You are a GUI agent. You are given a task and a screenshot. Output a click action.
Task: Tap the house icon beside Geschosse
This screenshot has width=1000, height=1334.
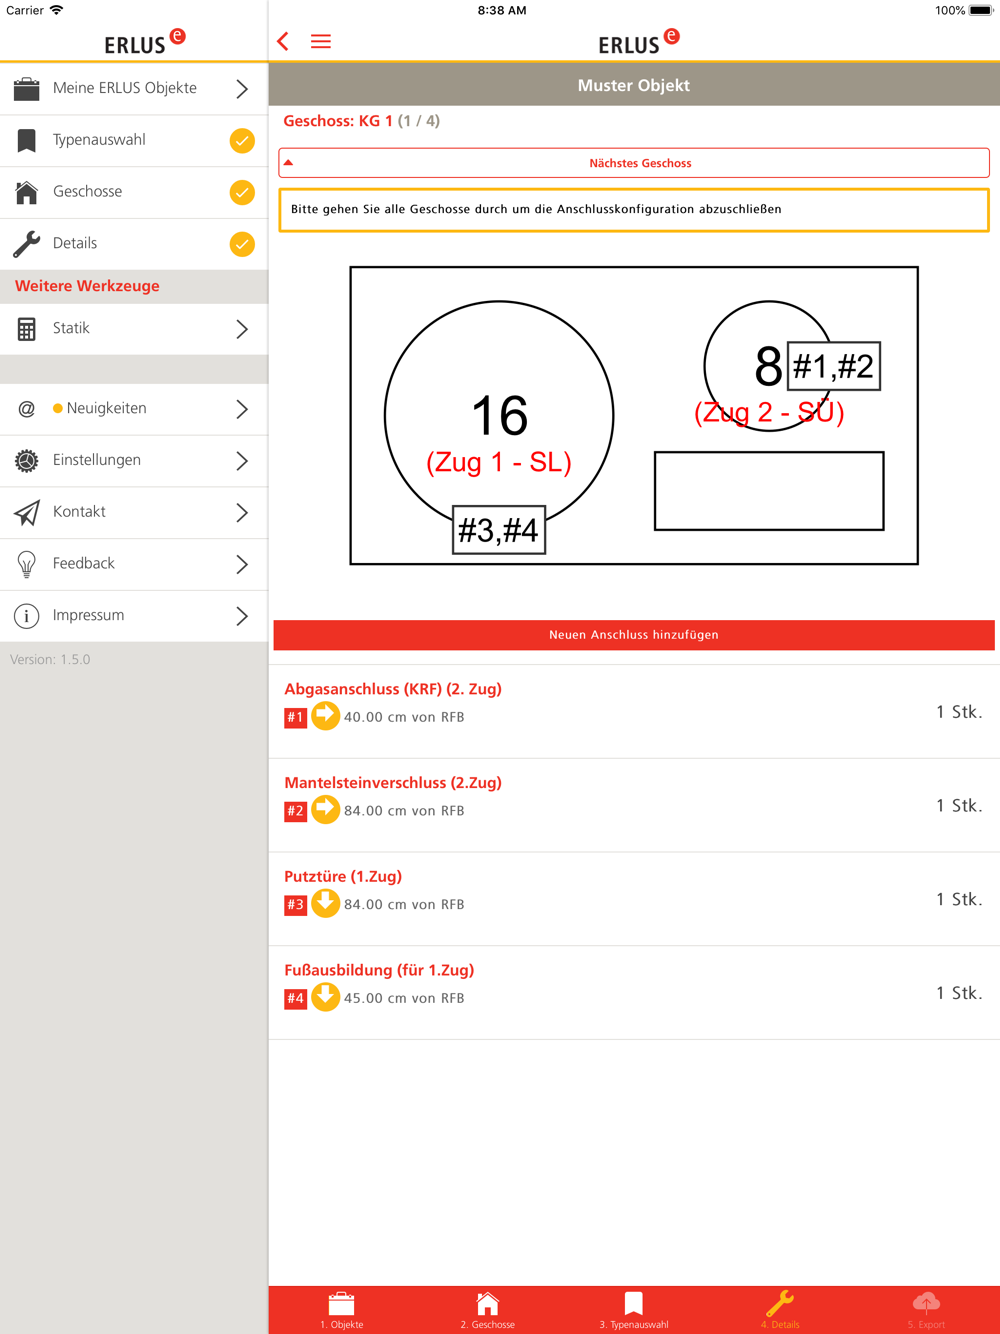[x=27, y=192]
